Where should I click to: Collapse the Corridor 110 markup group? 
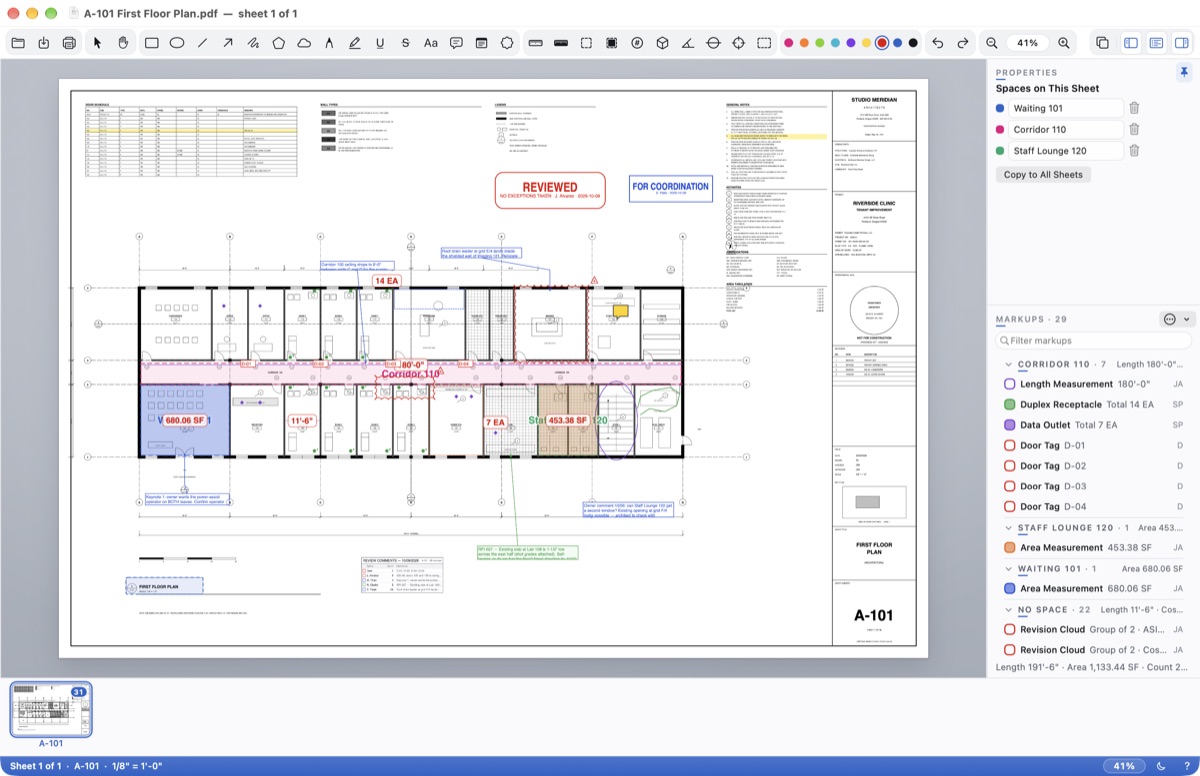point(1008,365)
